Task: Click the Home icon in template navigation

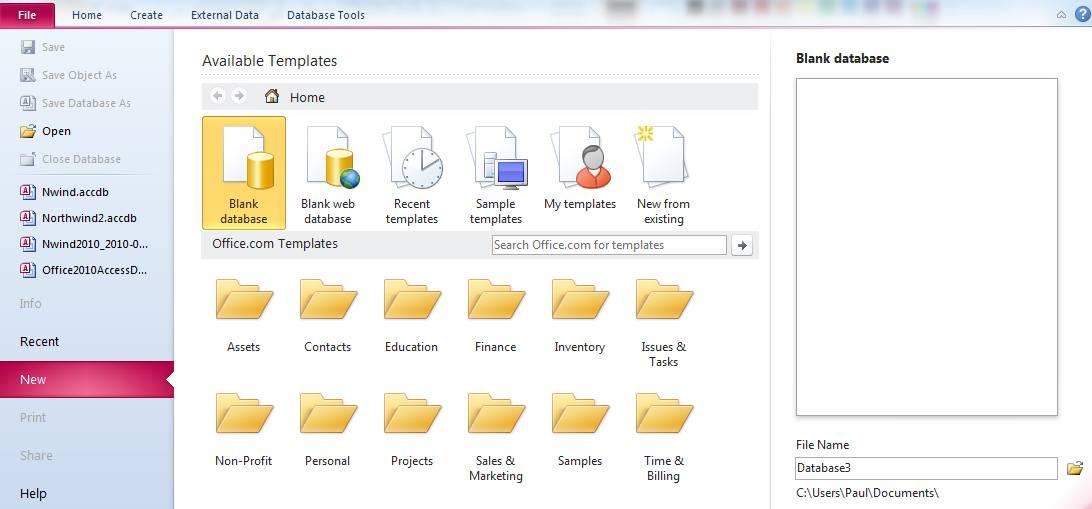Action: pyautogui.click(x=272, y=97)
